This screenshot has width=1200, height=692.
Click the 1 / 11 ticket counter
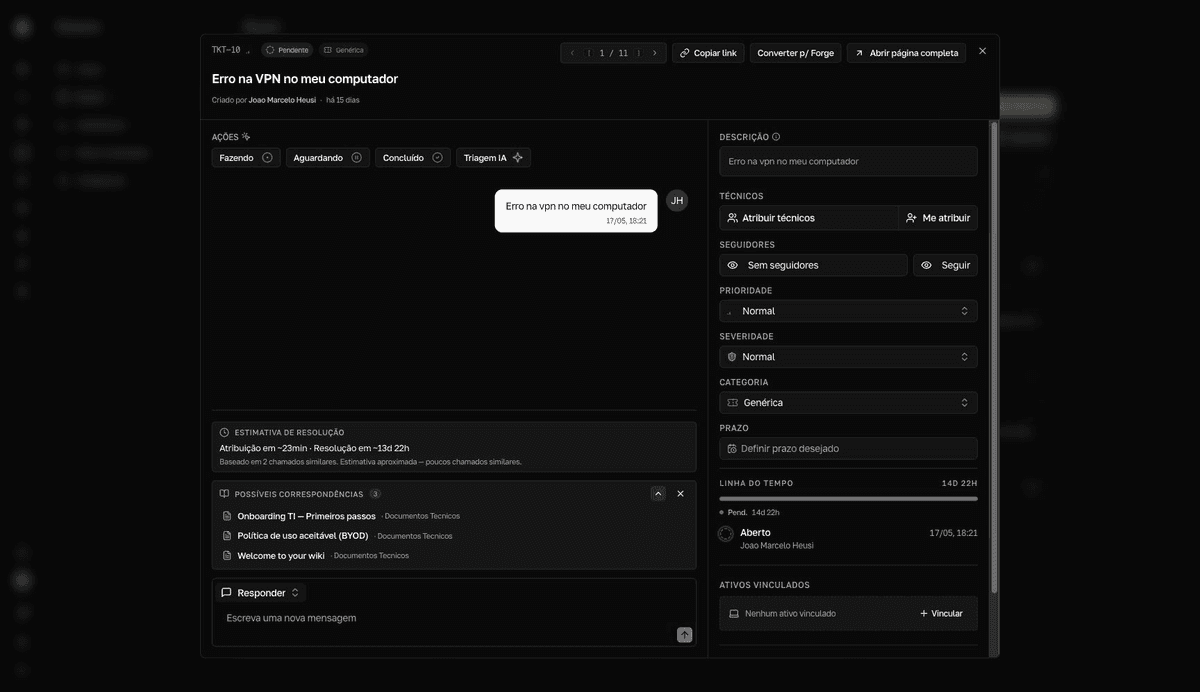613,53
